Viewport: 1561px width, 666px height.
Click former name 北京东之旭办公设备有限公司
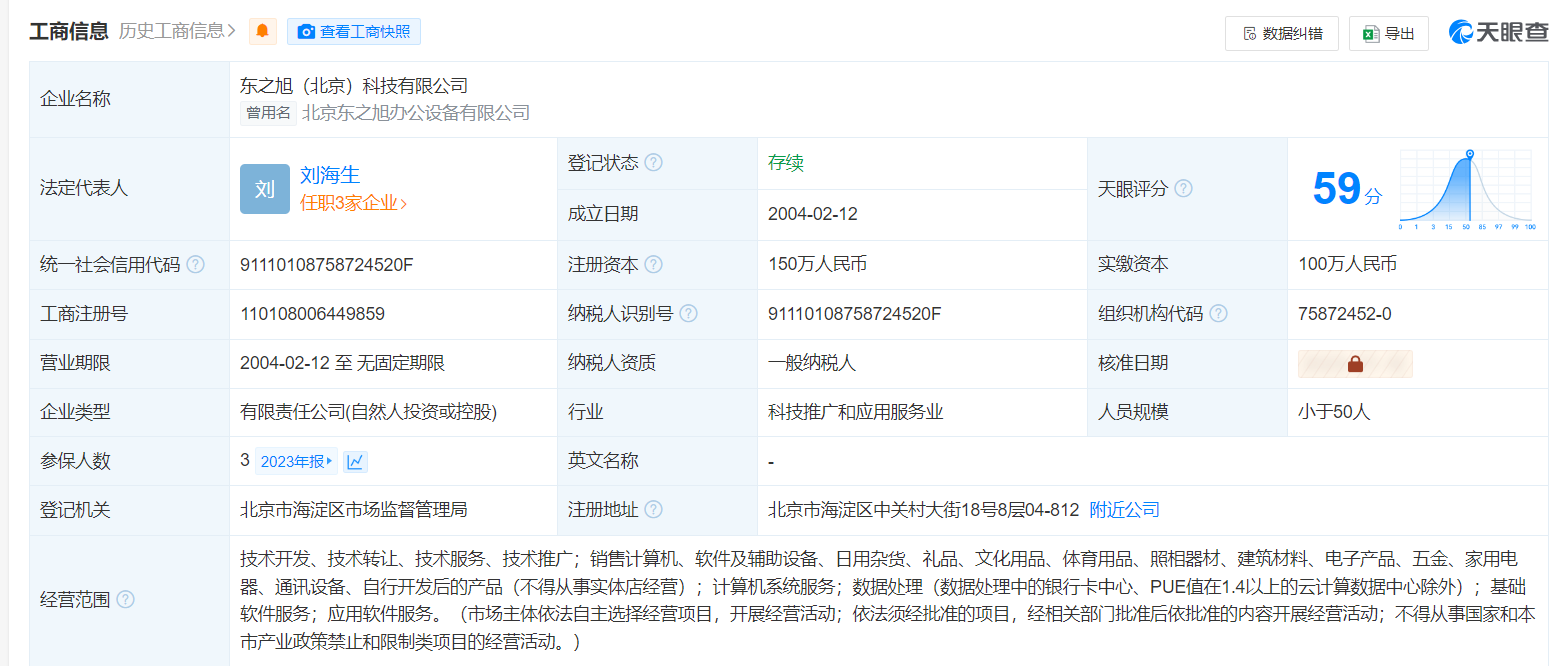(416, 113)
